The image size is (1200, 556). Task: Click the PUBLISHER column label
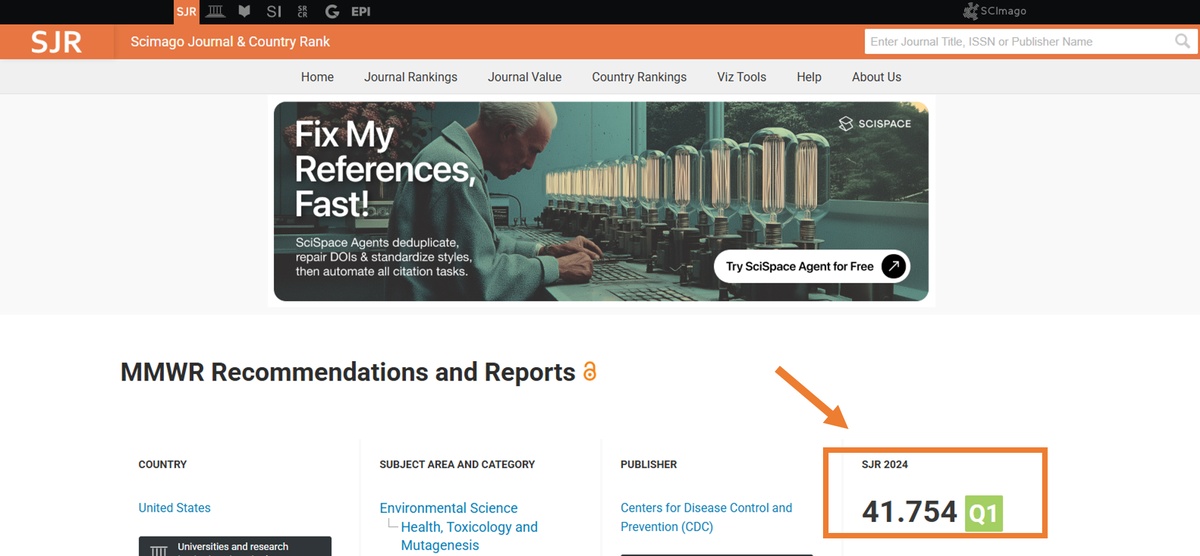[x=649, y=464]
